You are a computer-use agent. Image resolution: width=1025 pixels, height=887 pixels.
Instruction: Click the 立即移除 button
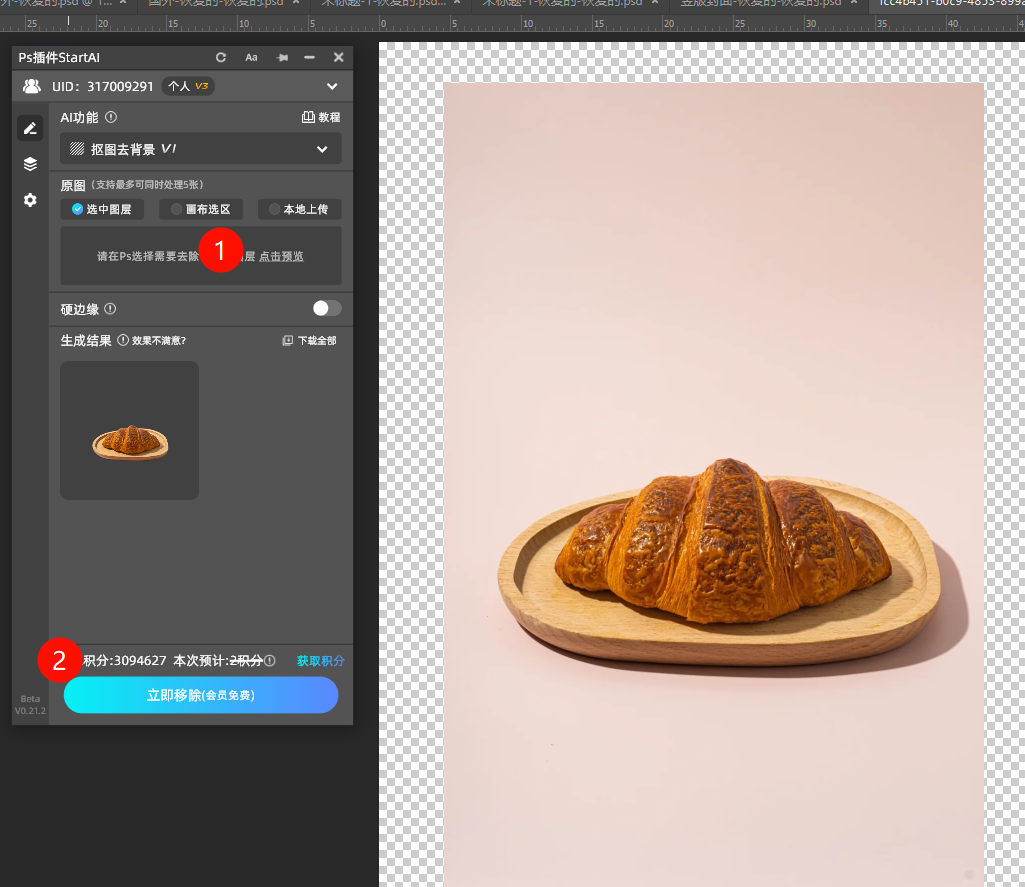coord(201,695)
